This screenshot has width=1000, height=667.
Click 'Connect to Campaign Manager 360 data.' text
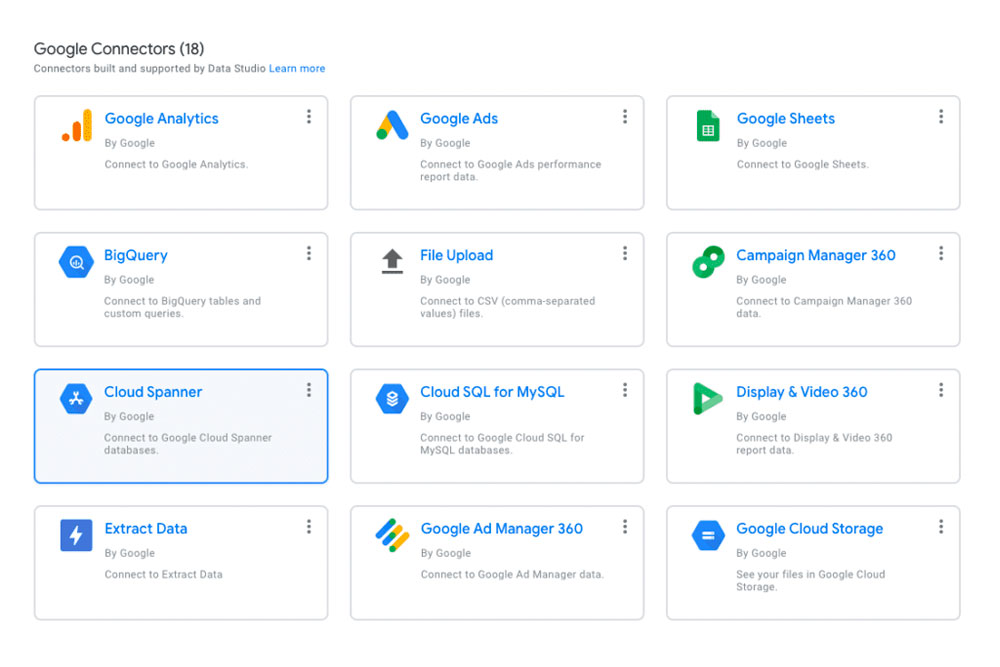(x=824, y=307)
